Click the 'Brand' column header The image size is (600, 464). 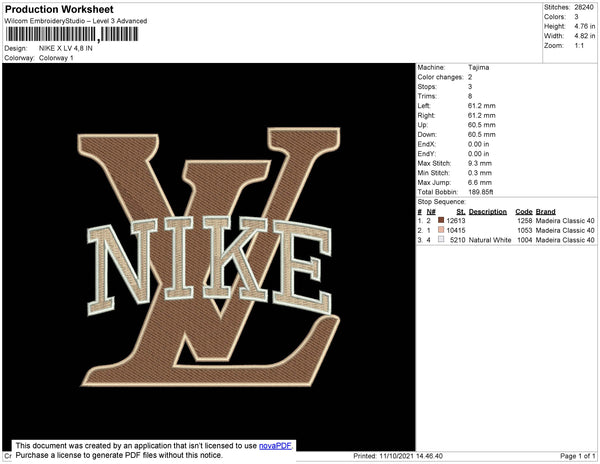point(545,212)
